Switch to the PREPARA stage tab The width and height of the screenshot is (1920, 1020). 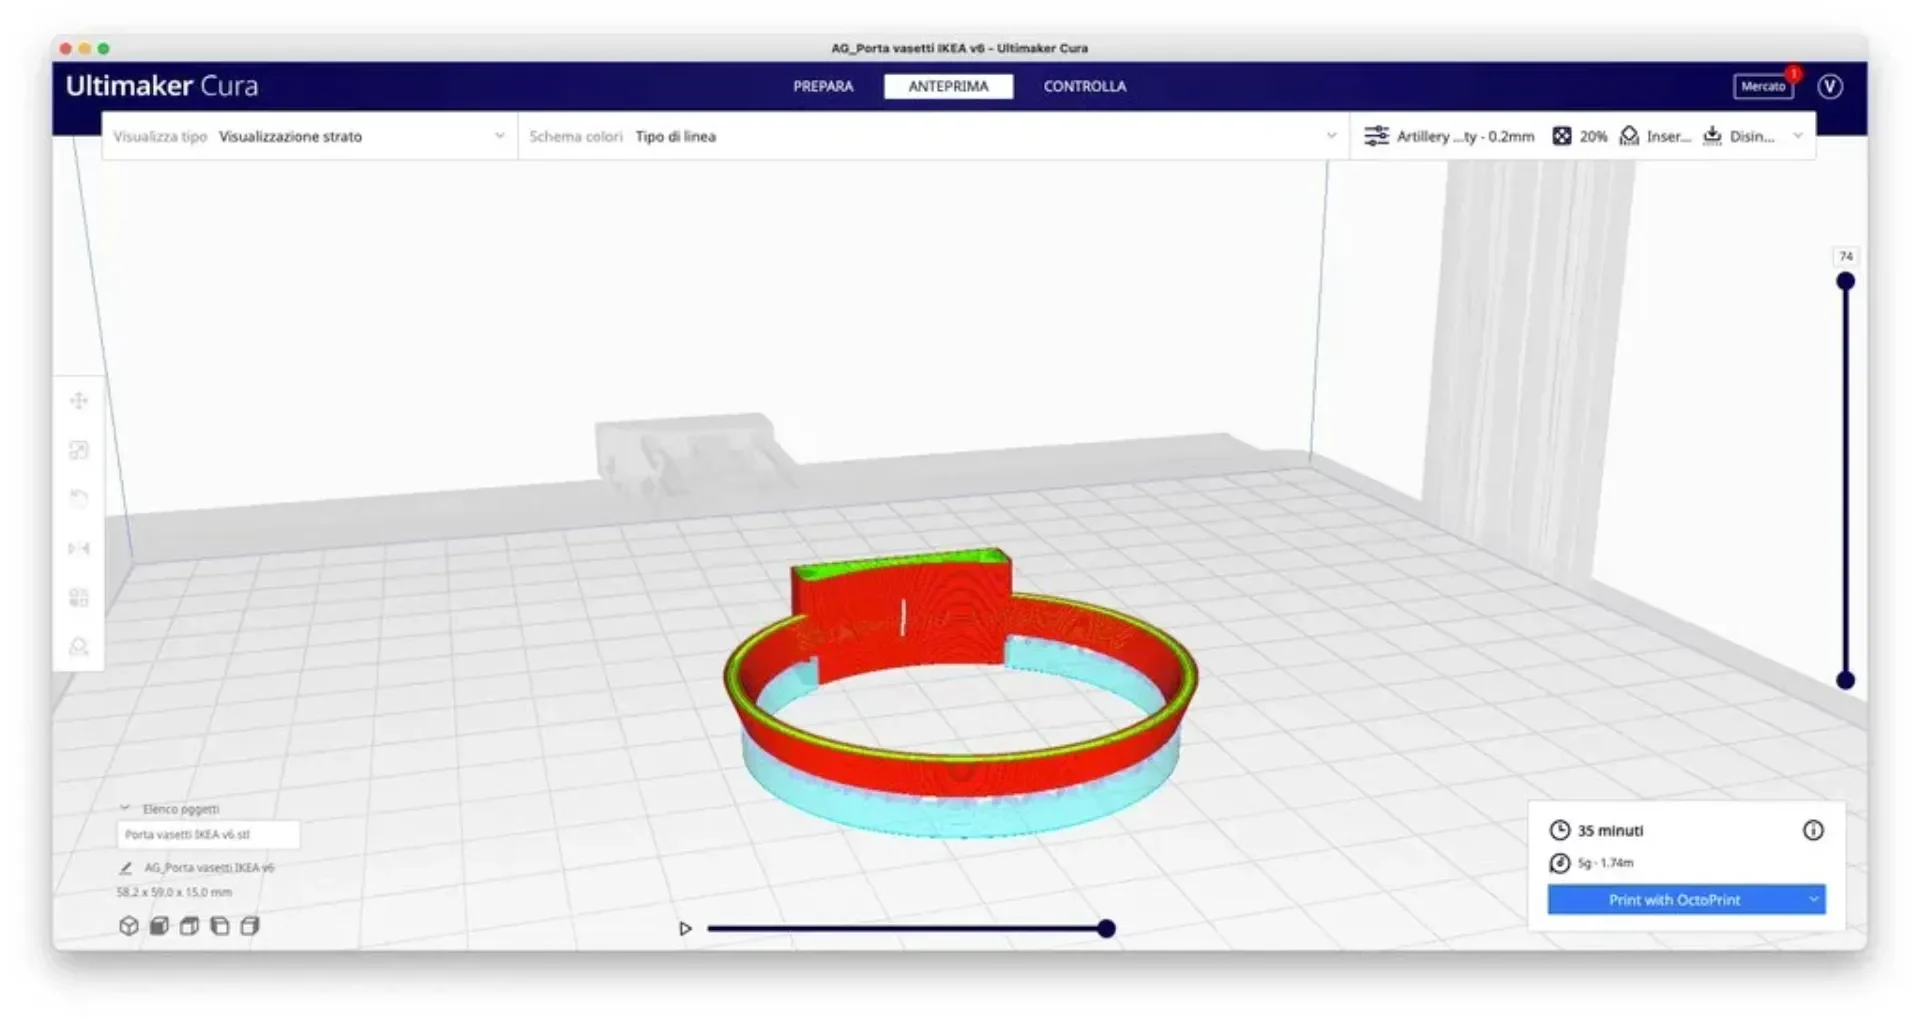[823, 86]
